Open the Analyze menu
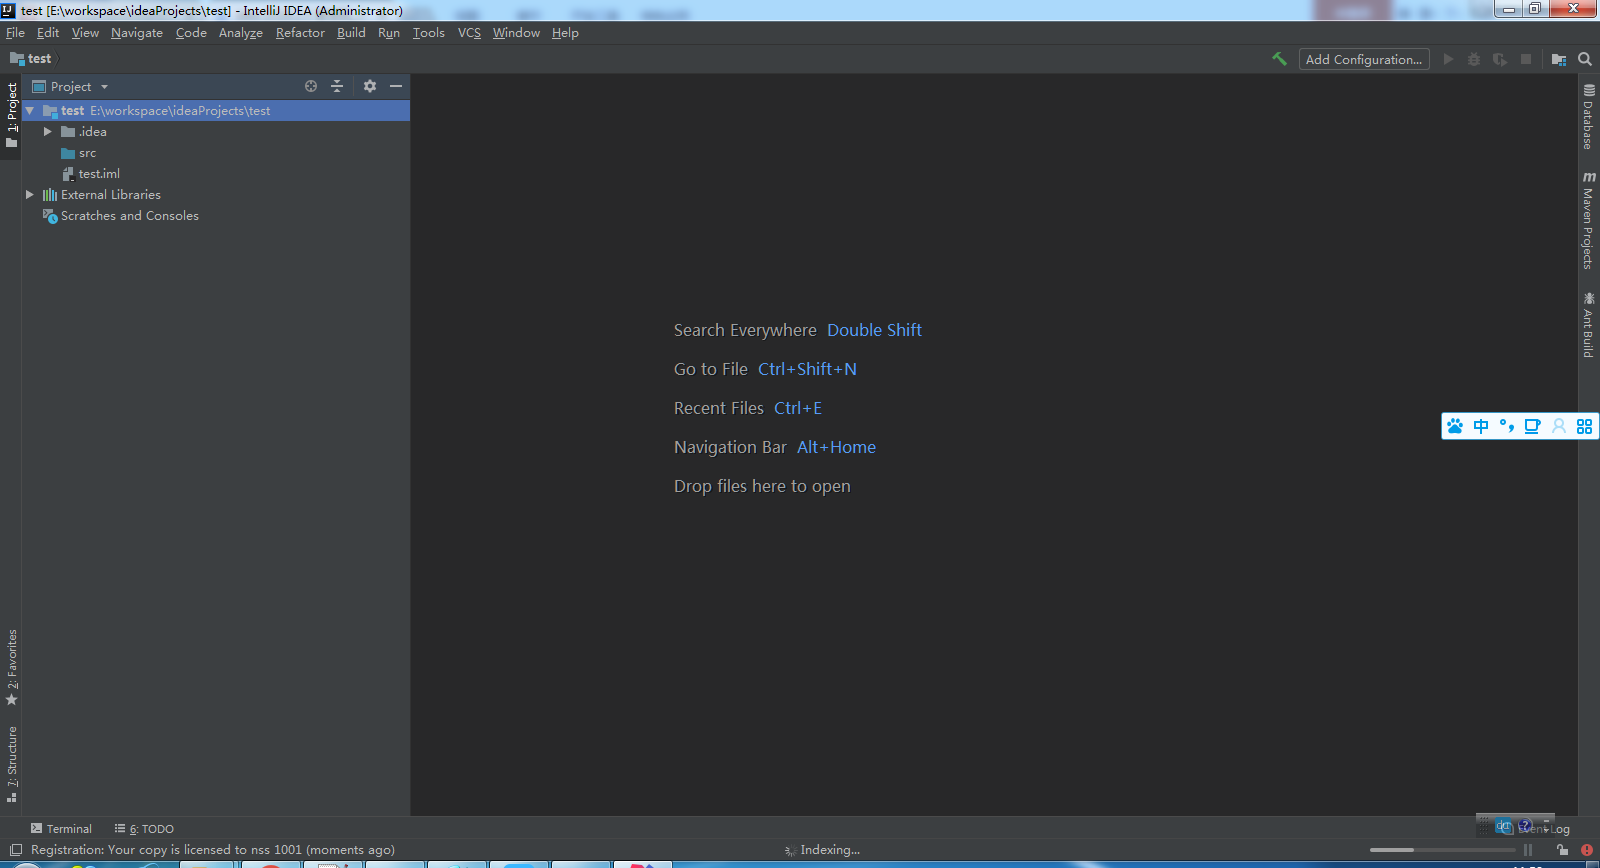This screenshot has width=1600, height=868. point(241,33)
